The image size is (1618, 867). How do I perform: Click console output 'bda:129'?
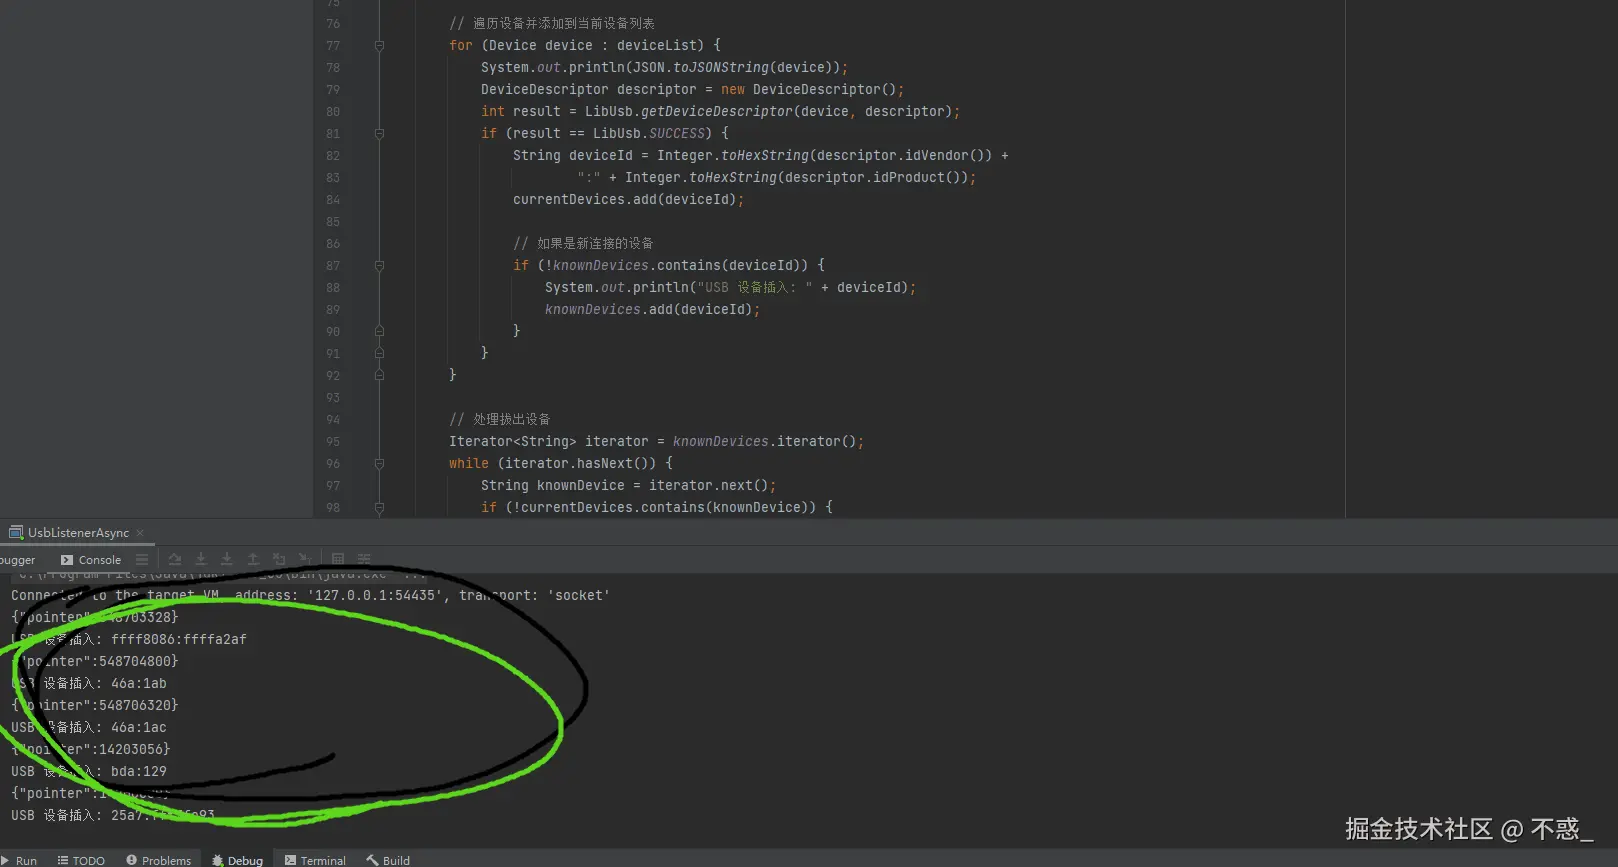point(139,772)
